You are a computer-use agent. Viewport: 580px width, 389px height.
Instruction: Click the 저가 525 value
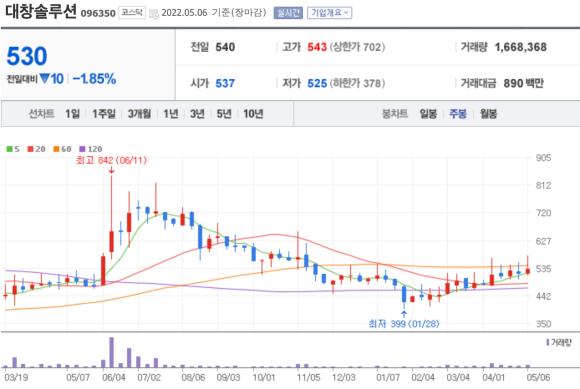(317, 84)
